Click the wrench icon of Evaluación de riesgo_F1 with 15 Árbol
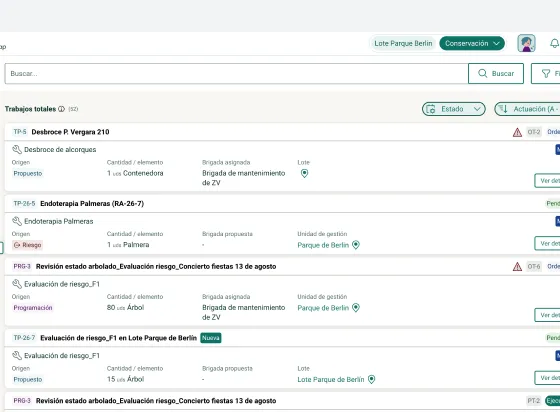Image resolution: width=560 pixels, height=412 pixels. [17, 355]
